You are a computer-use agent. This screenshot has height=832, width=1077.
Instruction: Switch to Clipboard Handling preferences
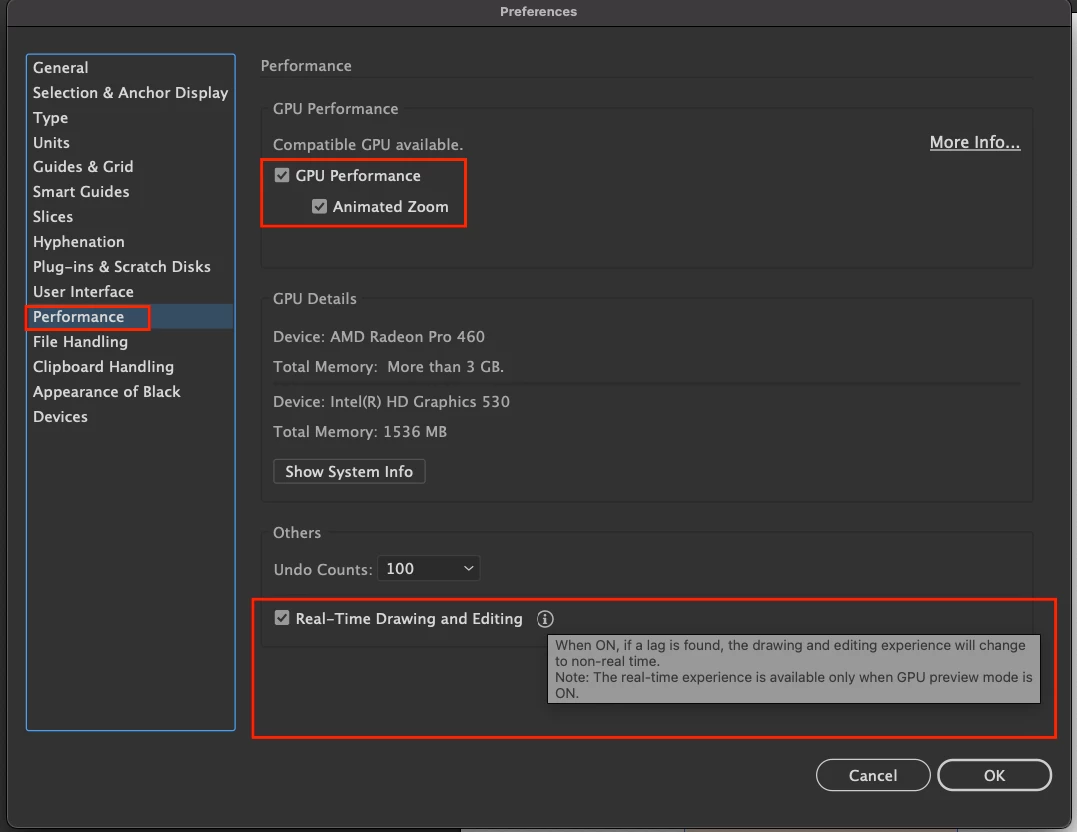click(131, 366)
